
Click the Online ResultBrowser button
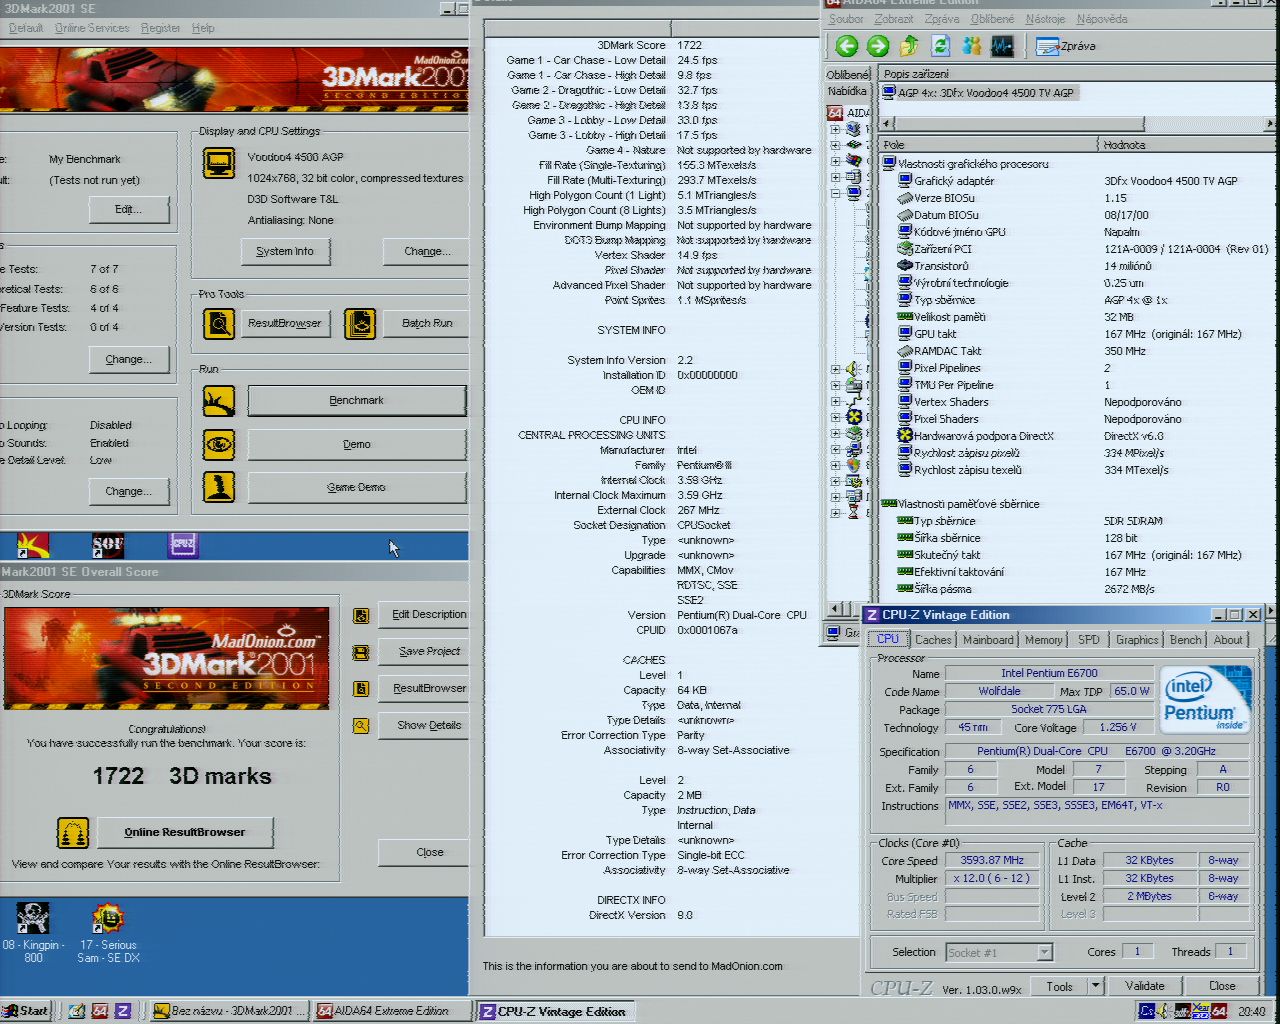coord(184,832)
